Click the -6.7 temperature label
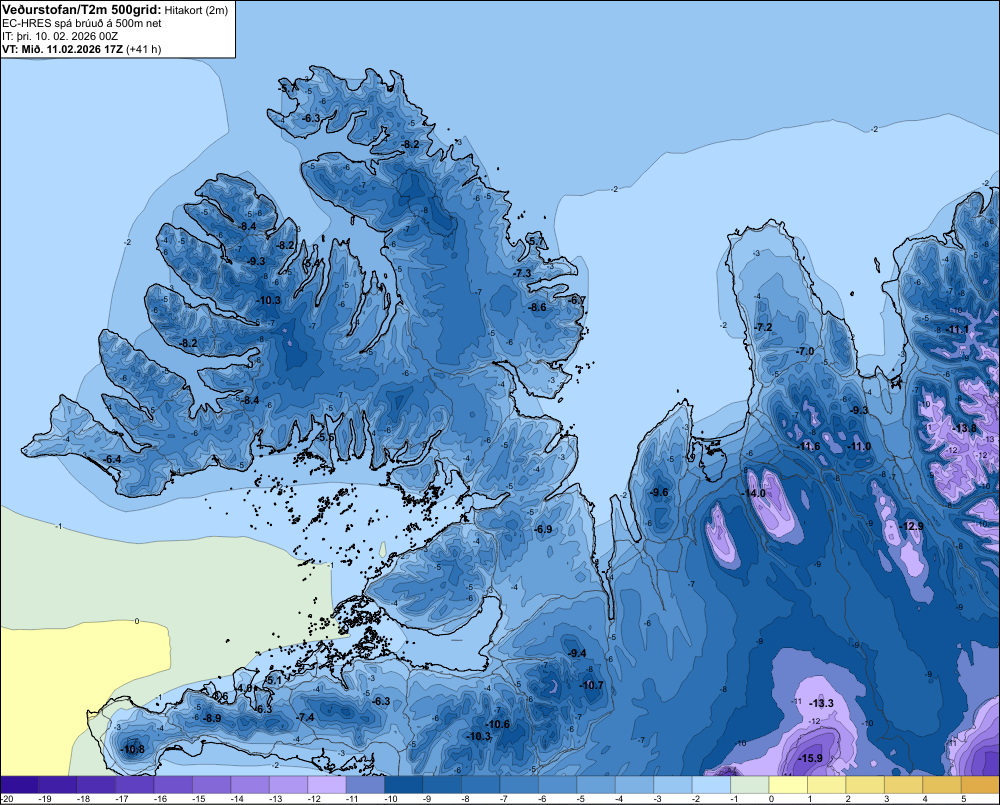The height and width of the screenshot is (805, 1000). coord(577,300)
